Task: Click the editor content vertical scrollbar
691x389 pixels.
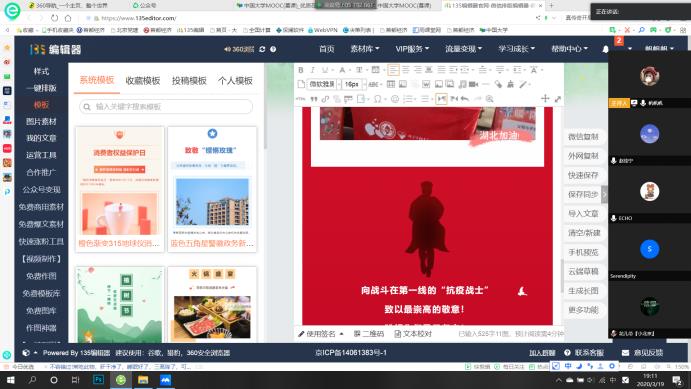Action: point(562,276)
